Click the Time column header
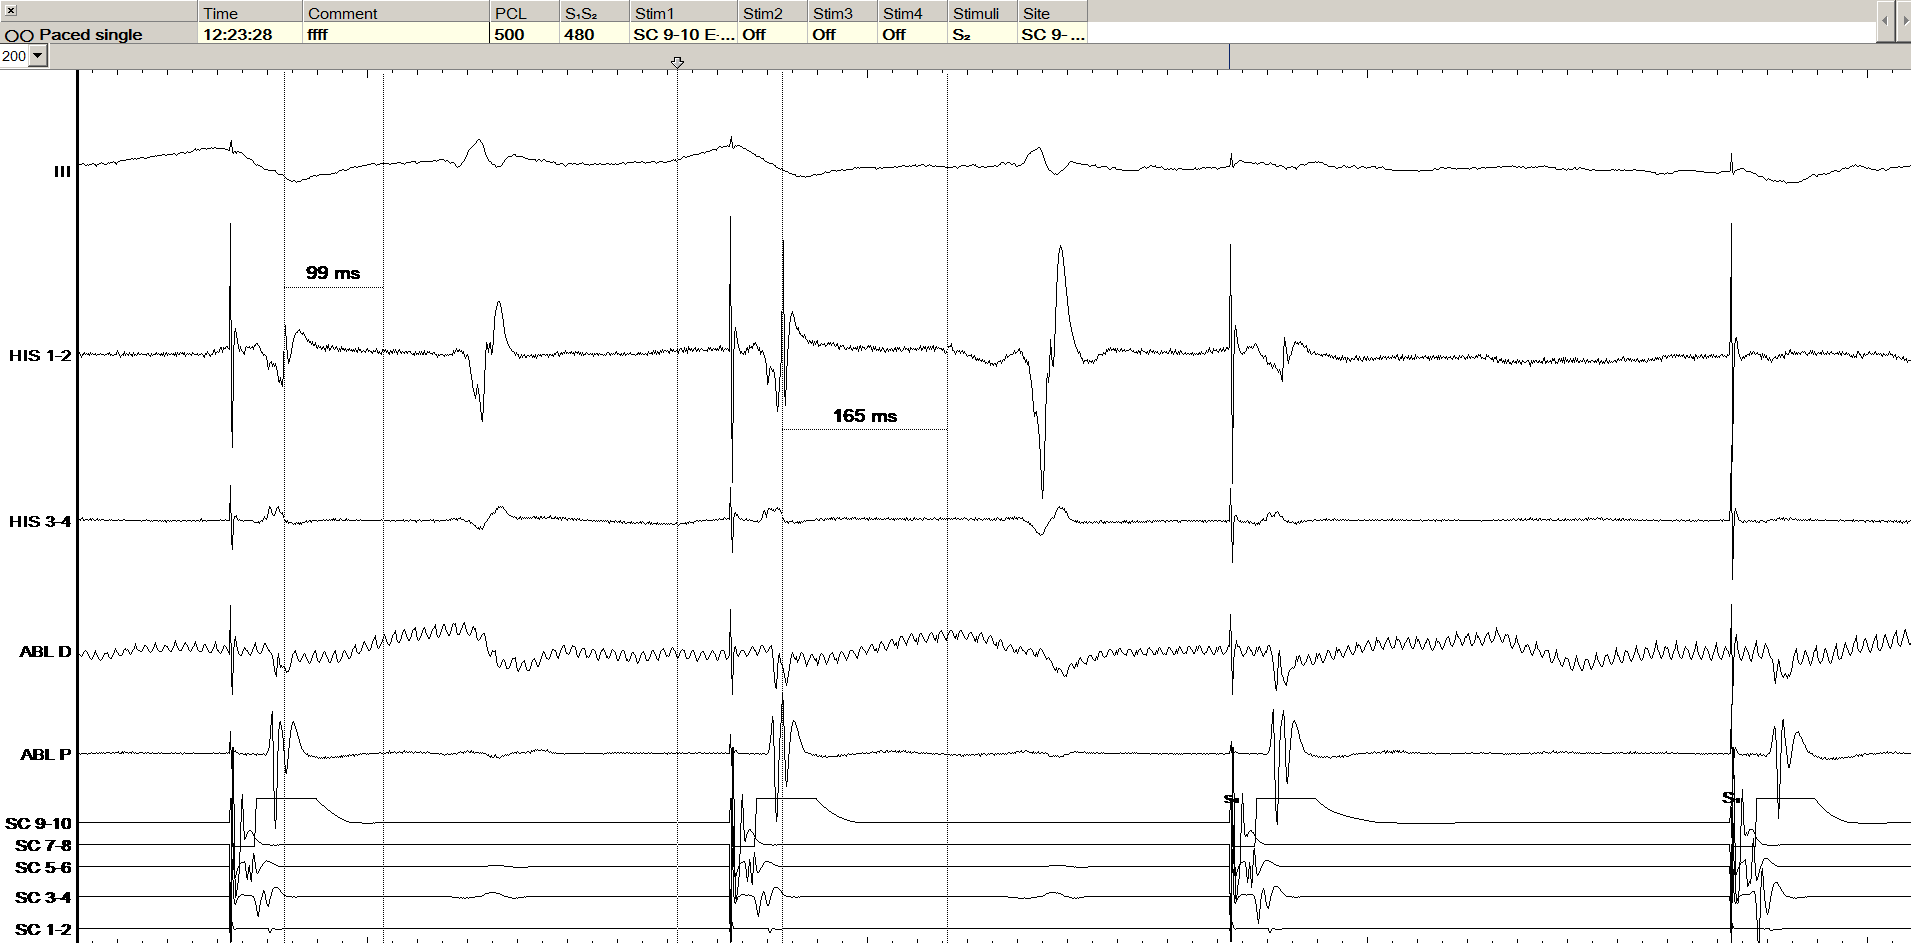 250,12
